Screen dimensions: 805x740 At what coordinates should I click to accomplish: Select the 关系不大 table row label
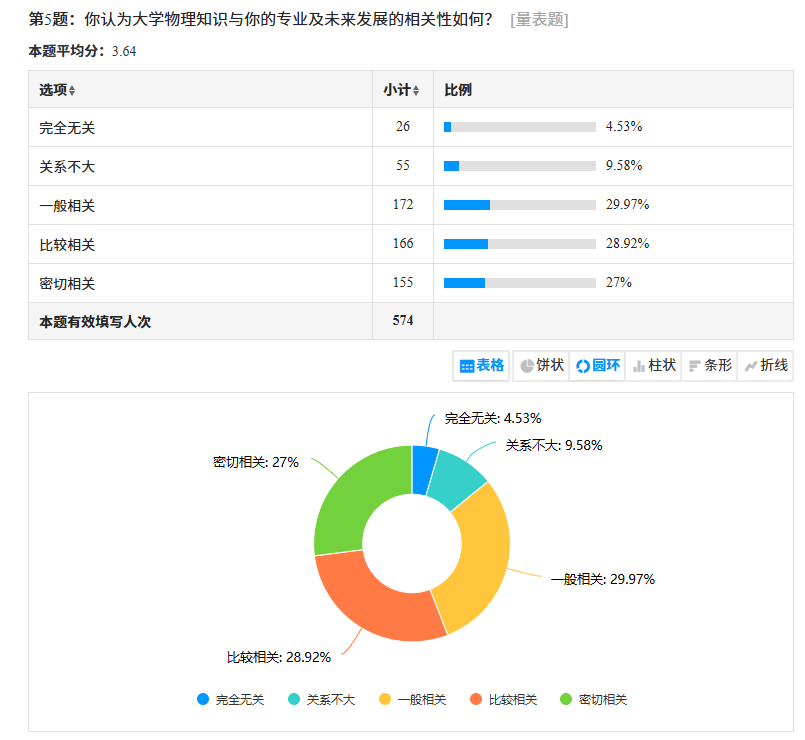67,166
